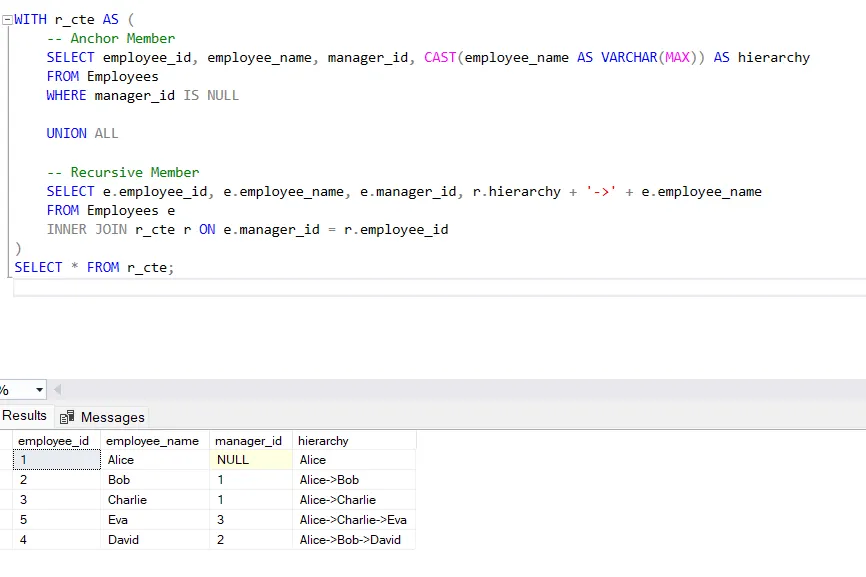Click the Messages tab document icon
The height and width of the screenshot is (577, 866).
pos(68,417)
